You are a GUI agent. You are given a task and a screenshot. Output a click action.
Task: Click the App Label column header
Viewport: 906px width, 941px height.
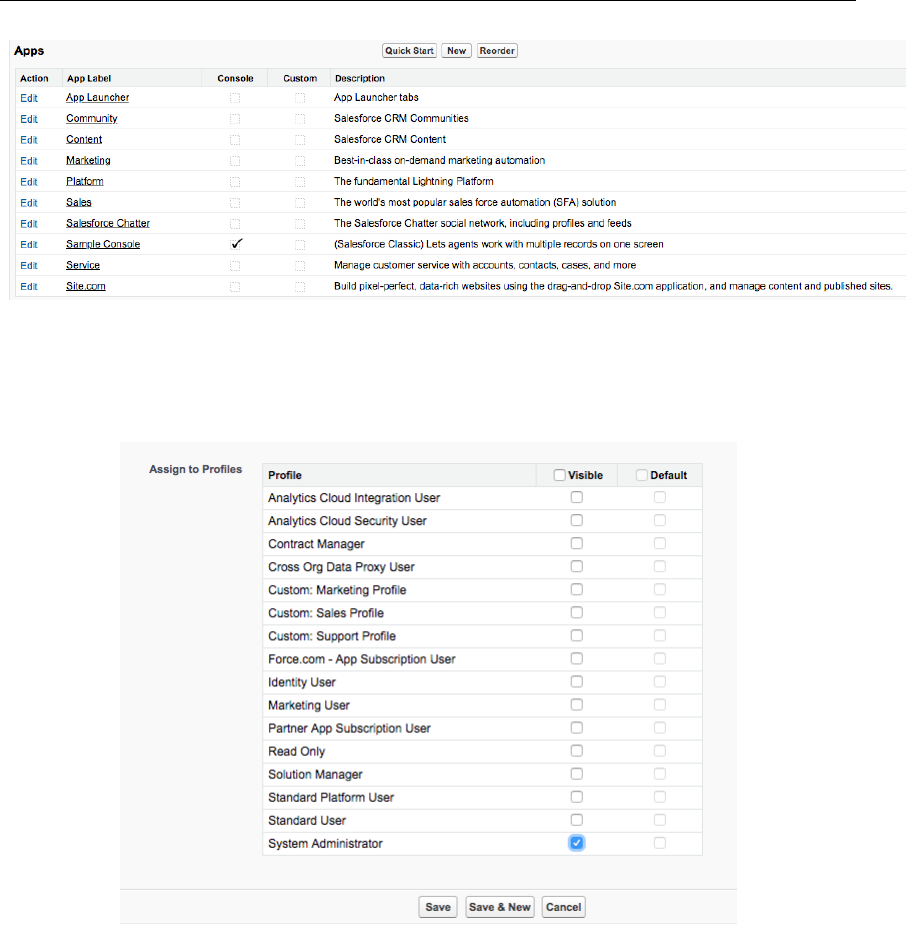(x=89, y=78)
